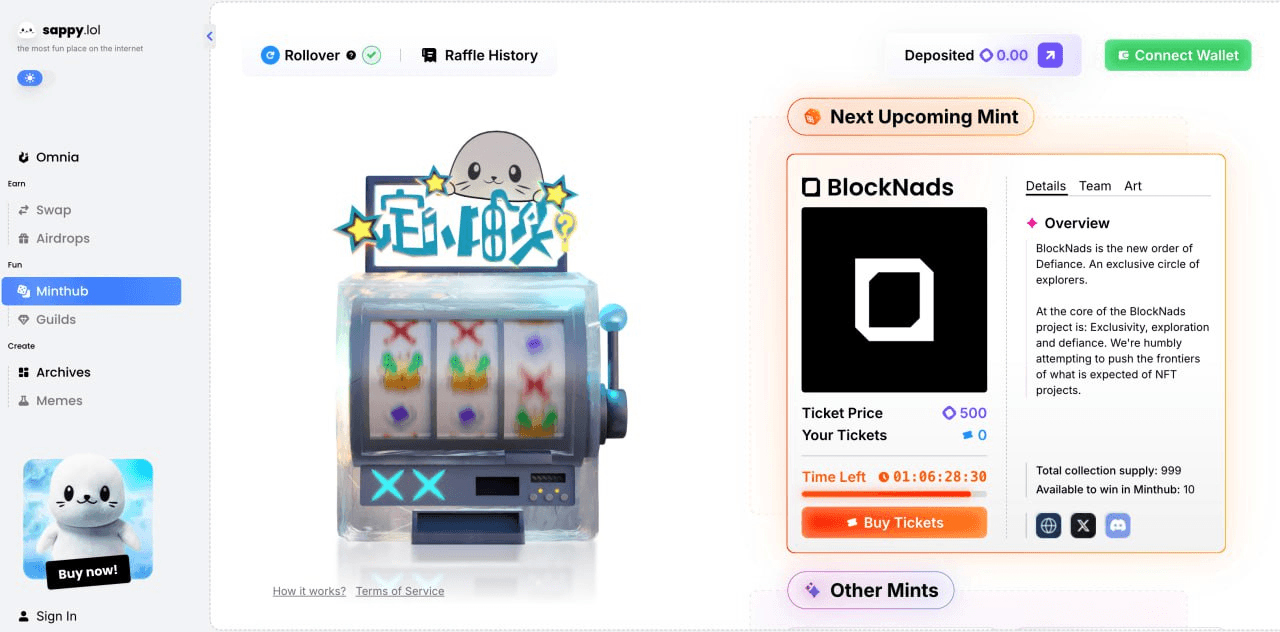Click the Time Left progress bar
This screenshot has width=1280, height=632.
[x=894, y=494]
